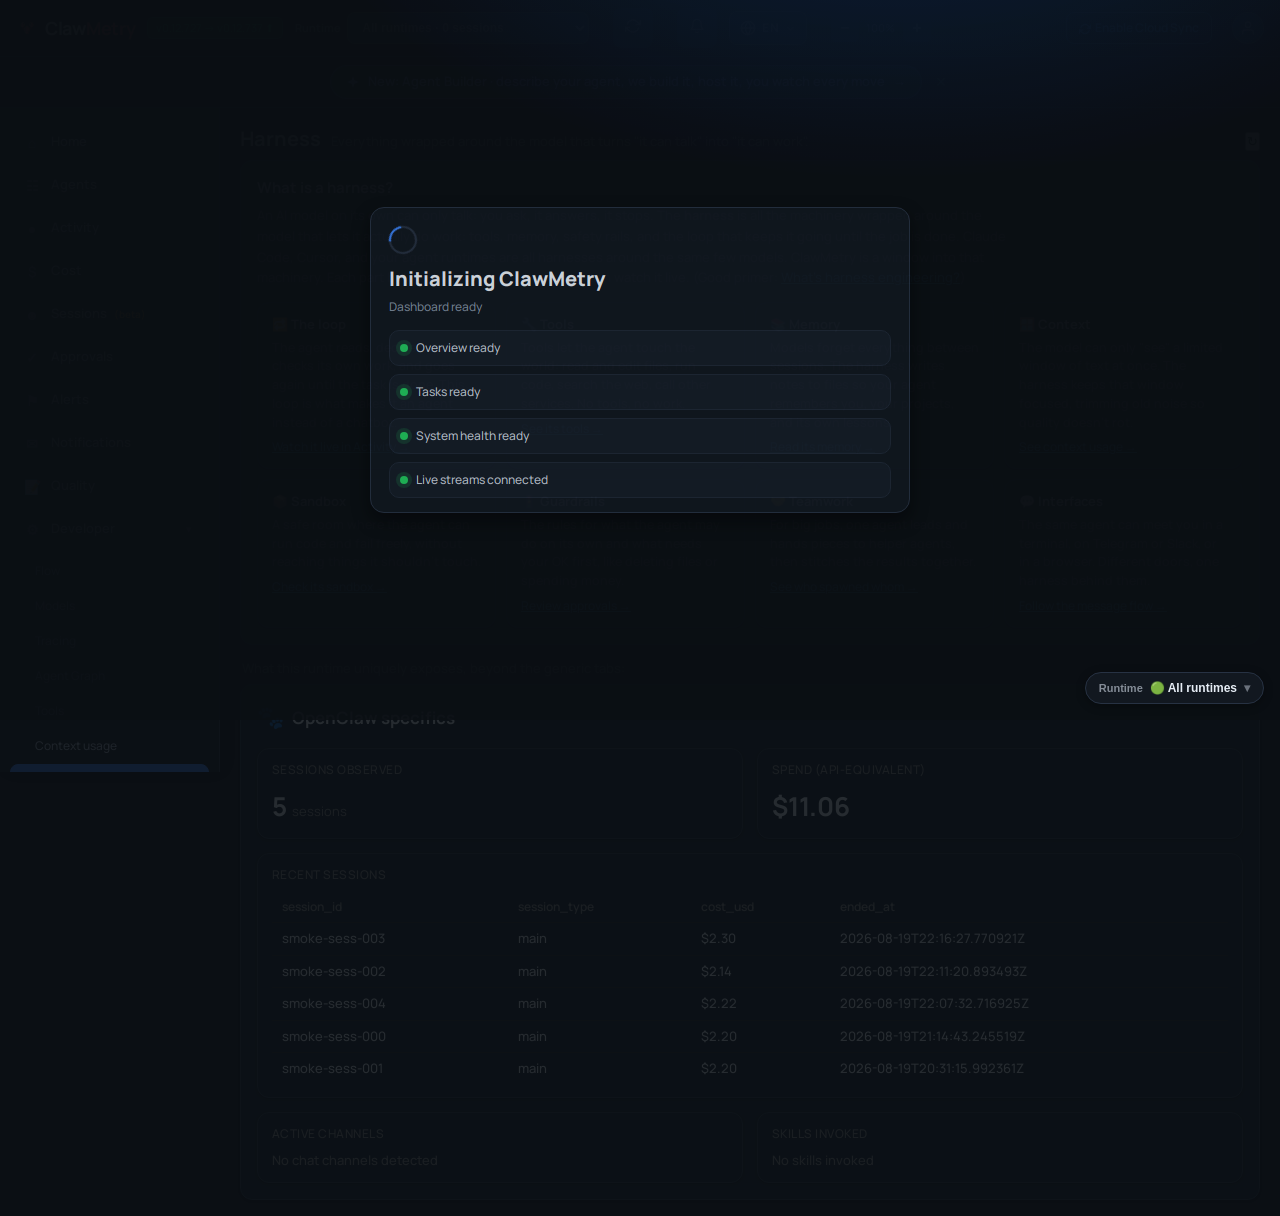Click the session_type column header

[556, 907]
